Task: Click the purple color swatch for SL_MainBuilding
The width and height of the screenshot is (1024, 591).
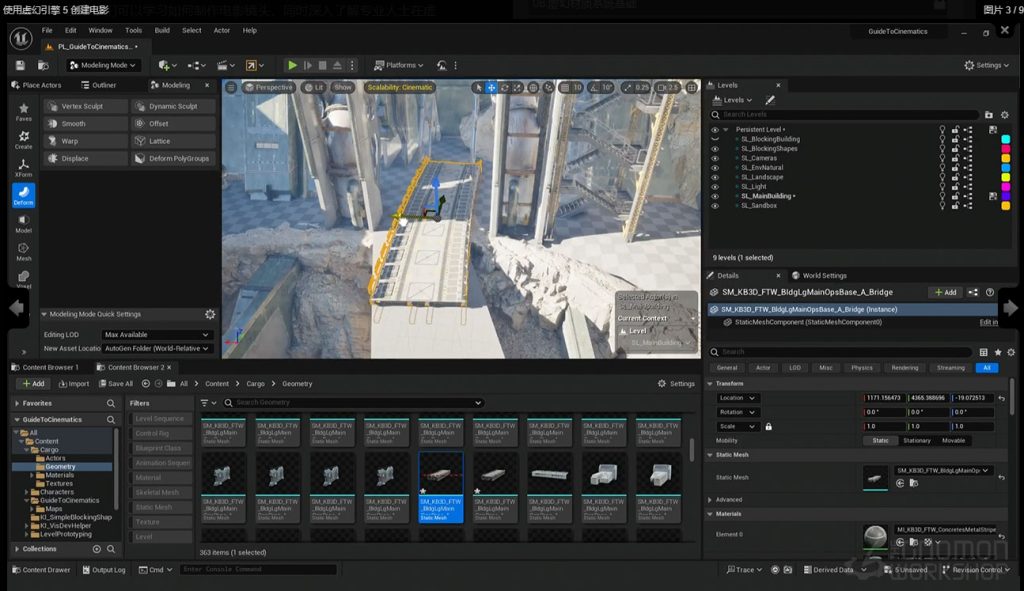Action: 1006,196
